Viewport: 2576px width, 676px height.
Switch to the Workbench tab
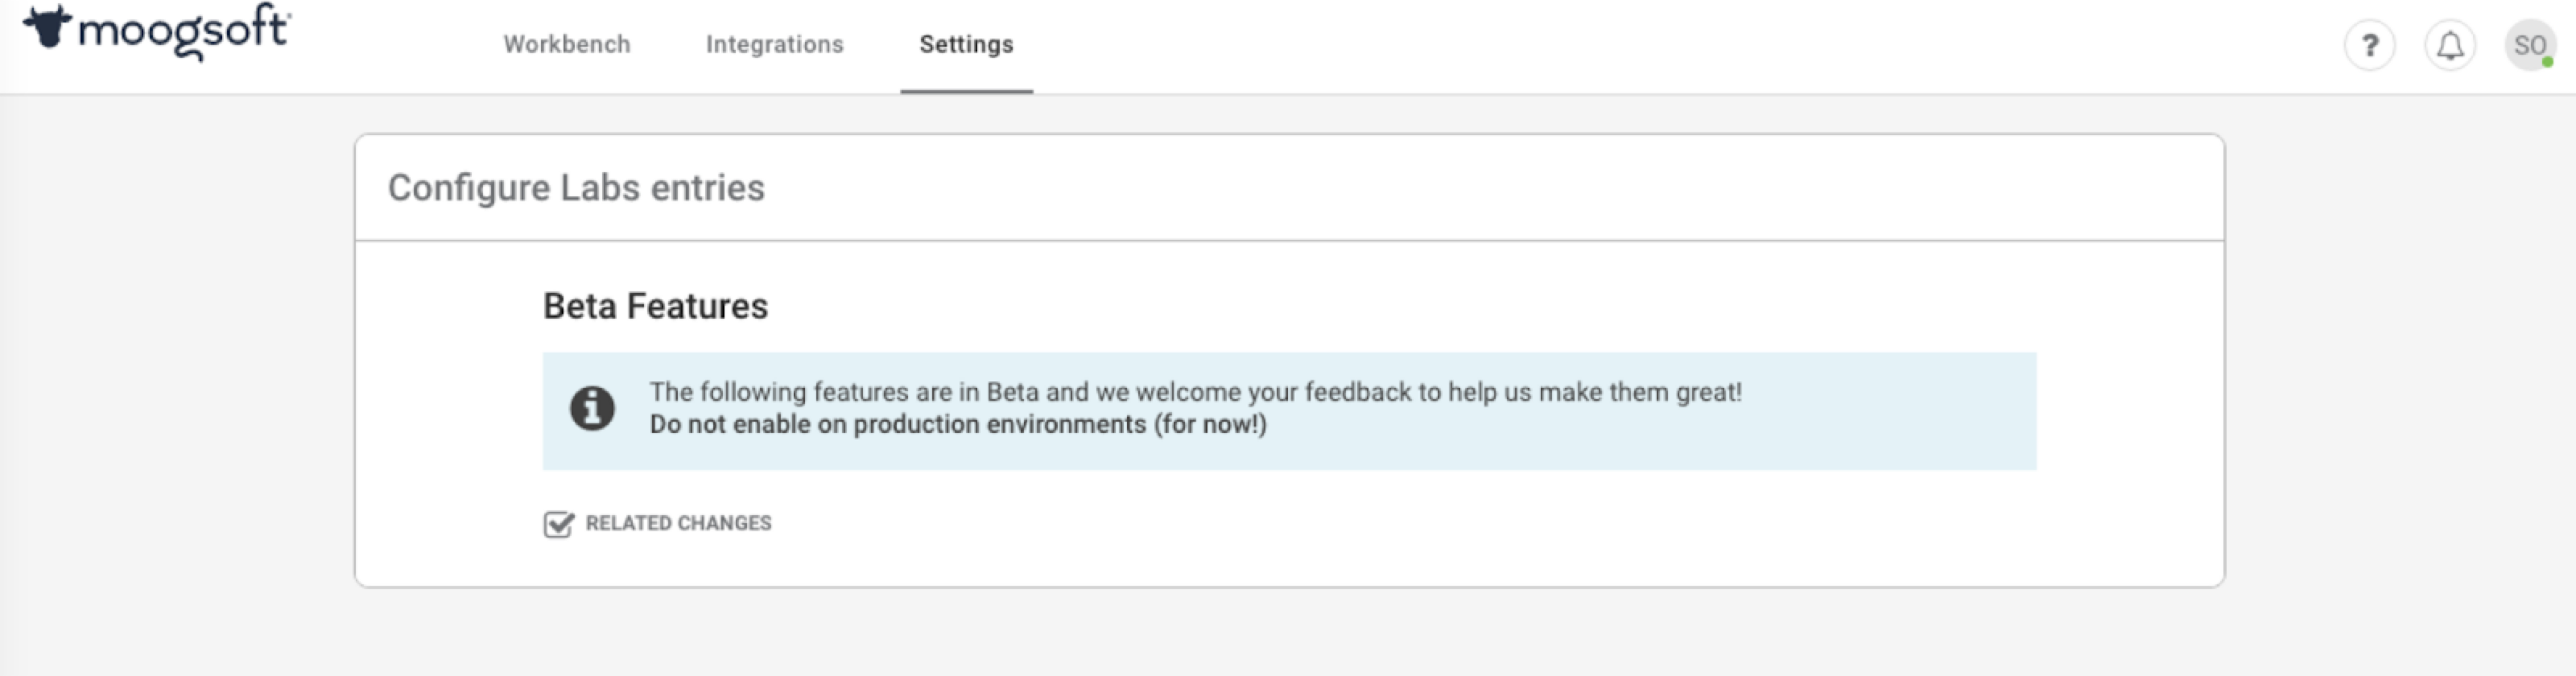tap(567, 44)
